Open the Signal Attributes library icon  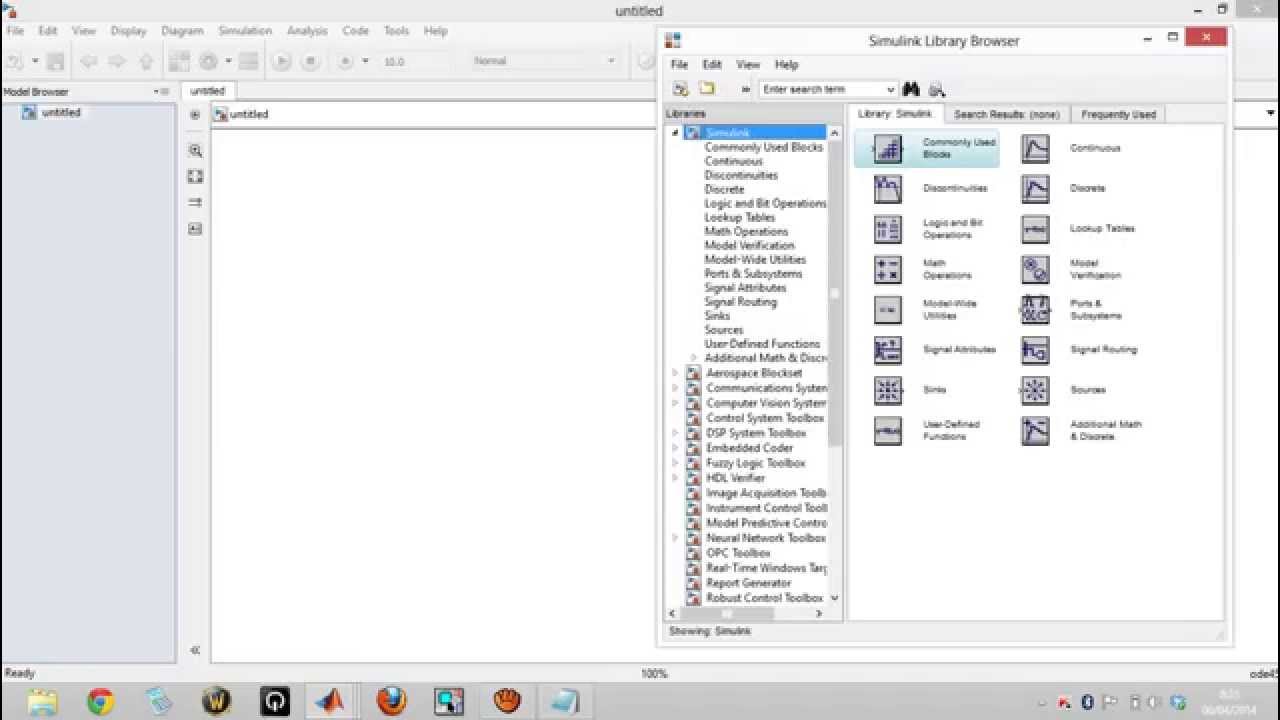click(888, 350)
